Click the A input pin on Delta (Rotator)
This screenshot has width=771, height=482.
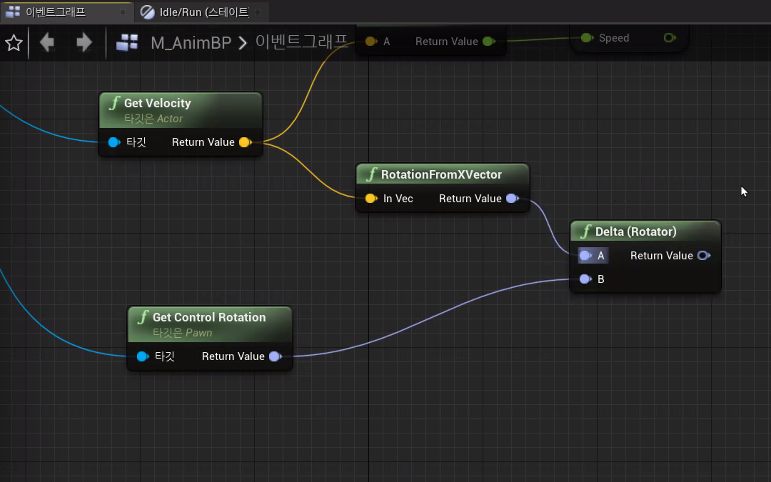coord(585,255)
